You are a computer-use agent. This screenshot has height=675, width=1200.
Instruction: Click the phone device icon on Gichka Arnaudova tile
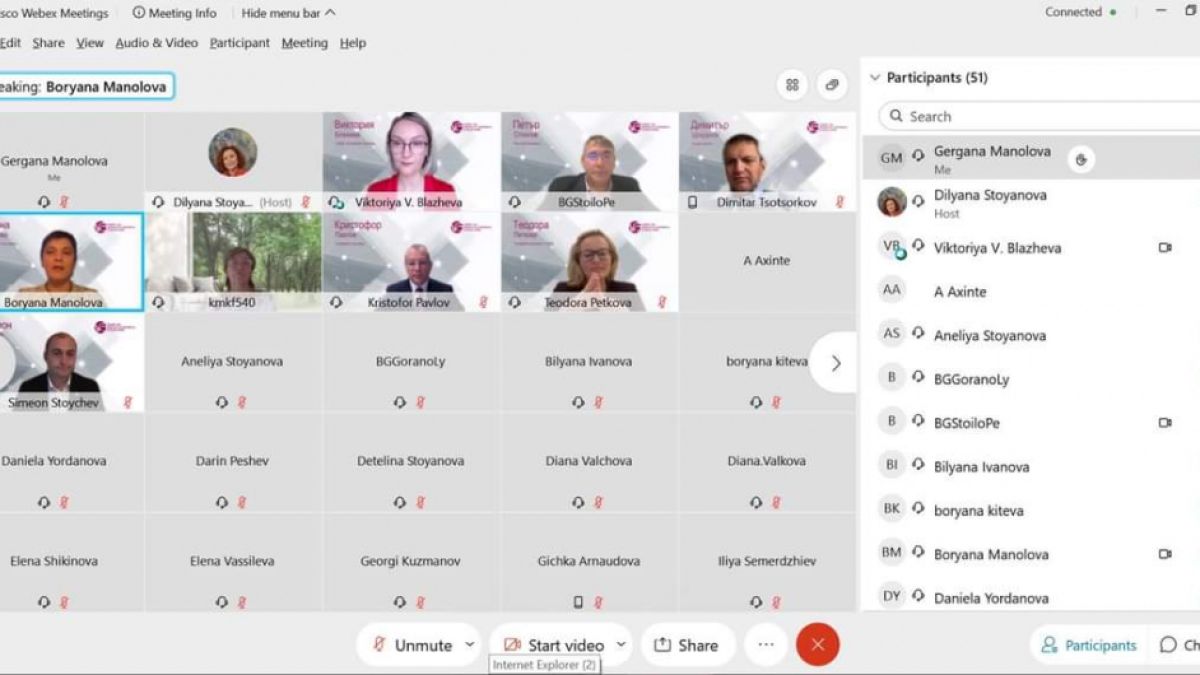pos(578,602)
